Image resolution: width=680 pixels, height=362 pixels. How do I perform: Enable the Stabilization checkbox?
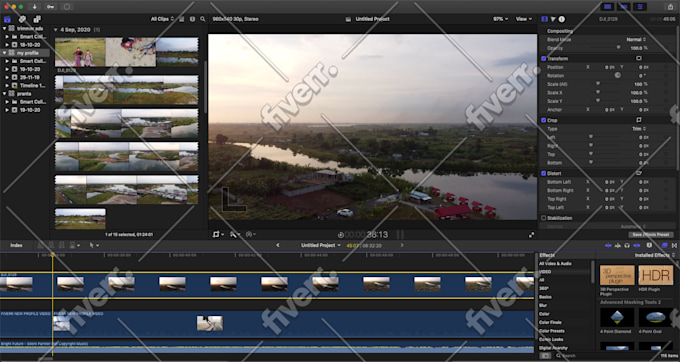pyautogui.click(x=543, y=218)
